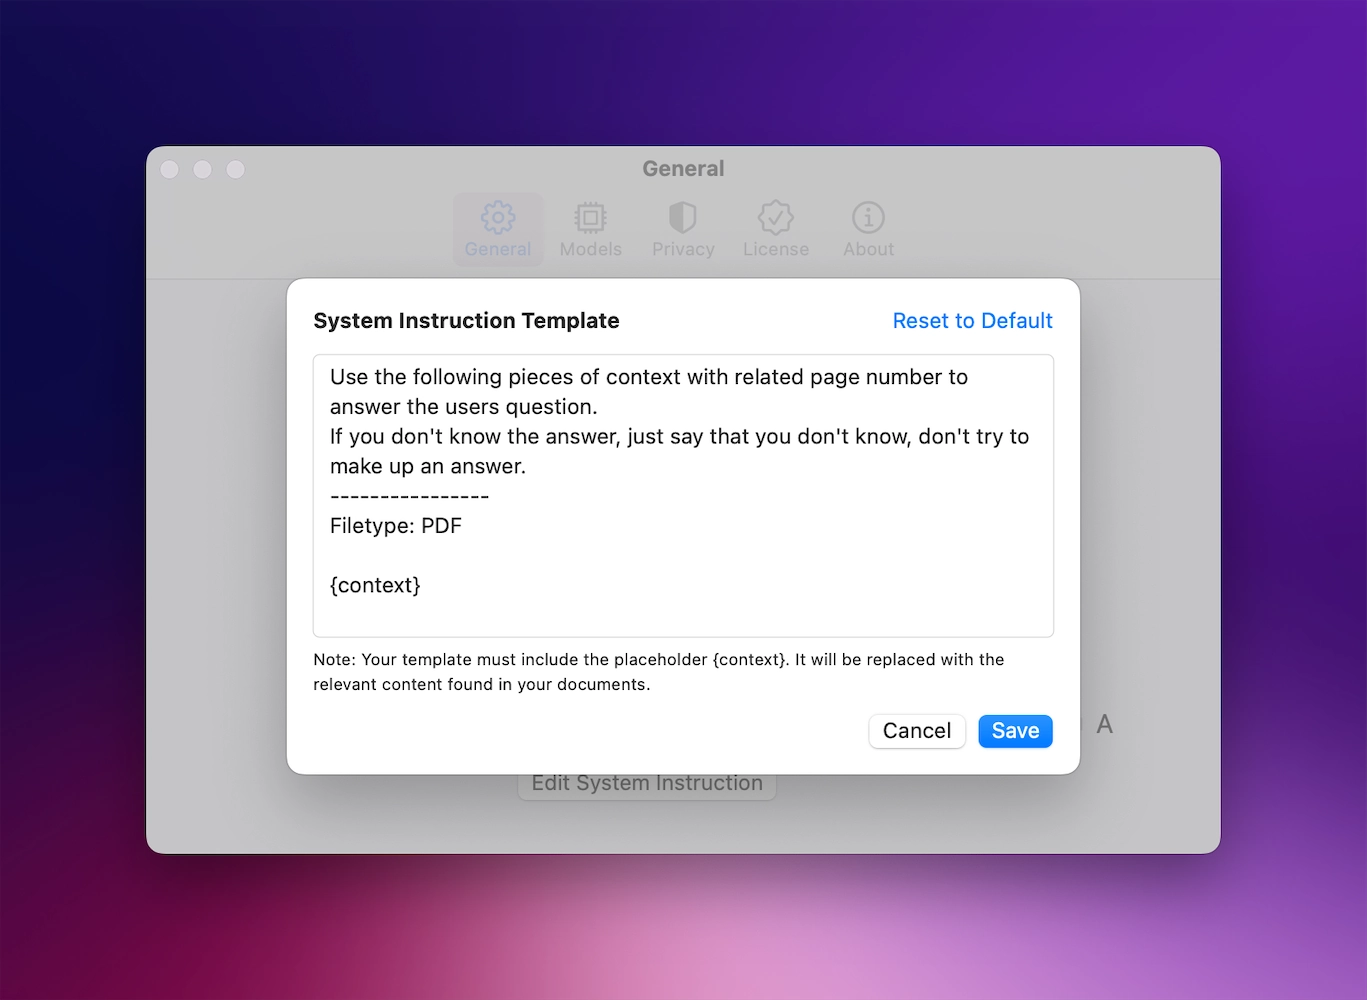Click the large A beside the dialog
The image size is (1367, 1000).
click(1104, 724)
